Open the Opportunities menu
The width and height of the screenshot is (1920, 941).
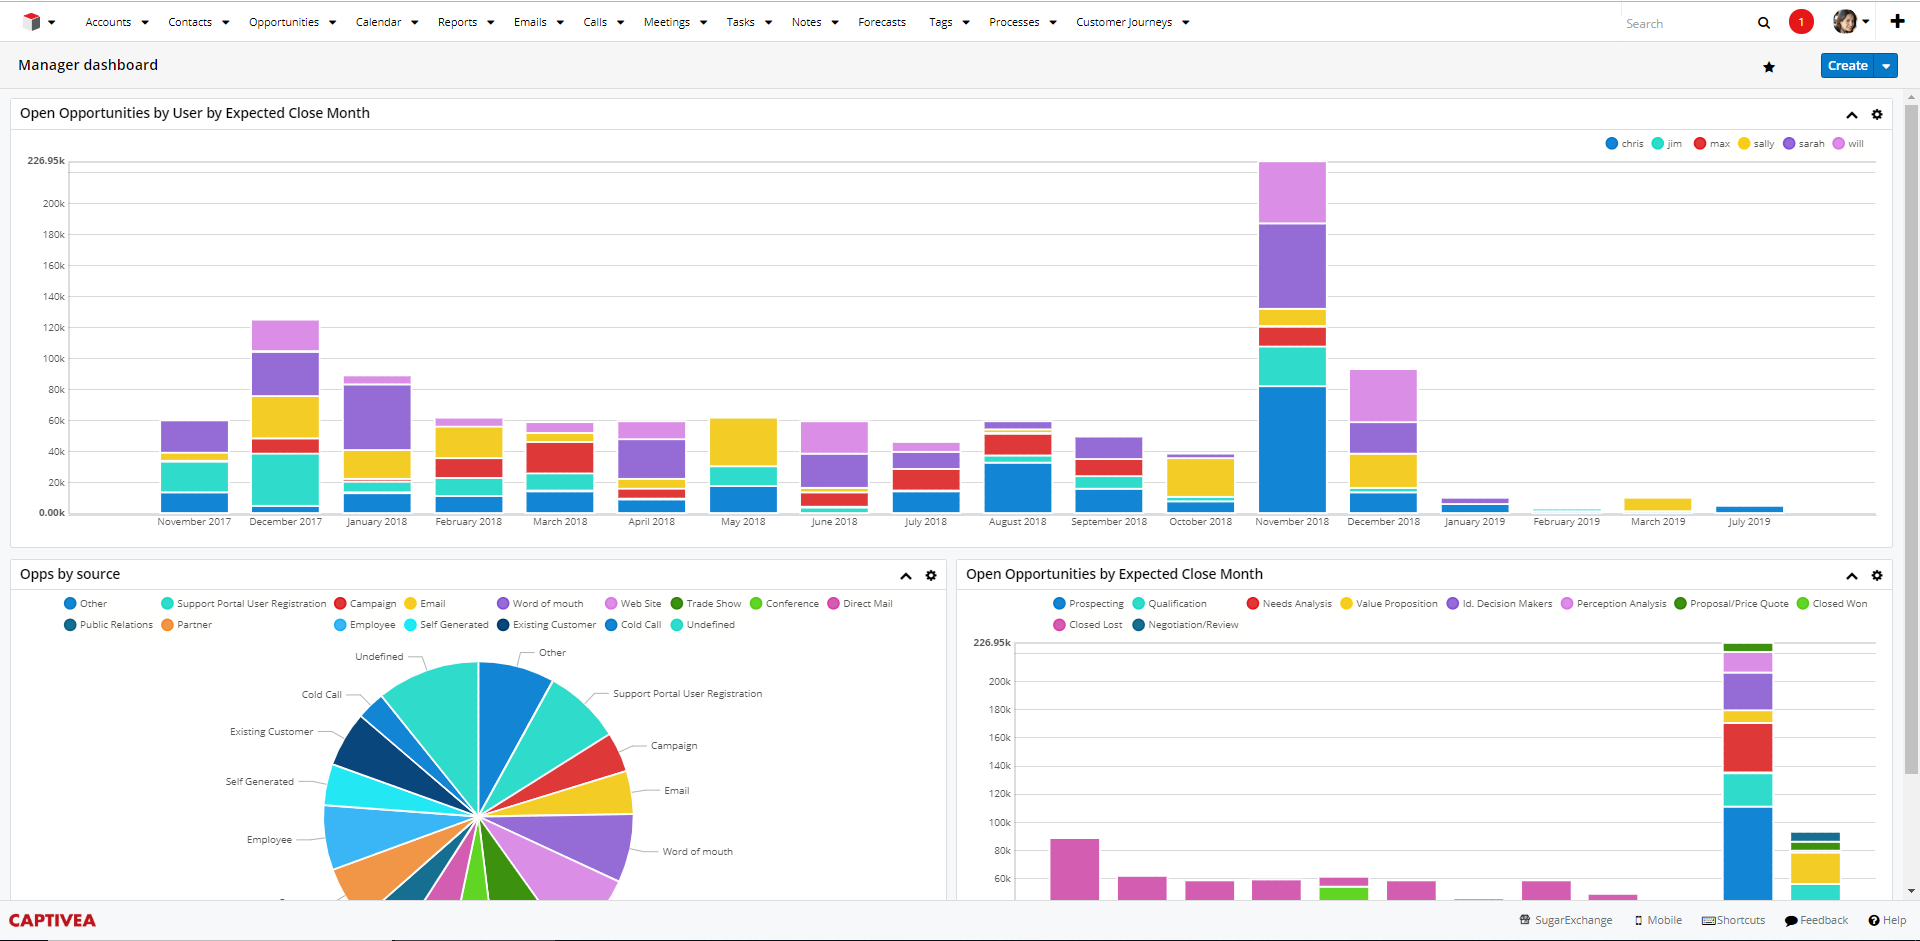pos(284,22)
